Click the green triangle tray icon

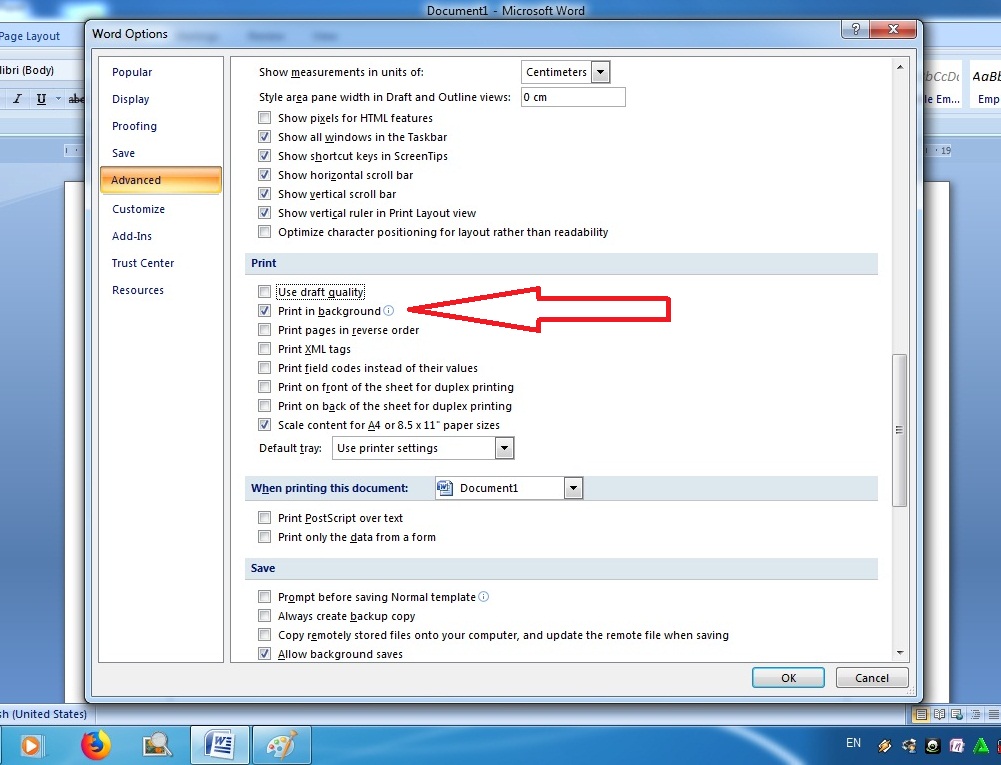981,745
